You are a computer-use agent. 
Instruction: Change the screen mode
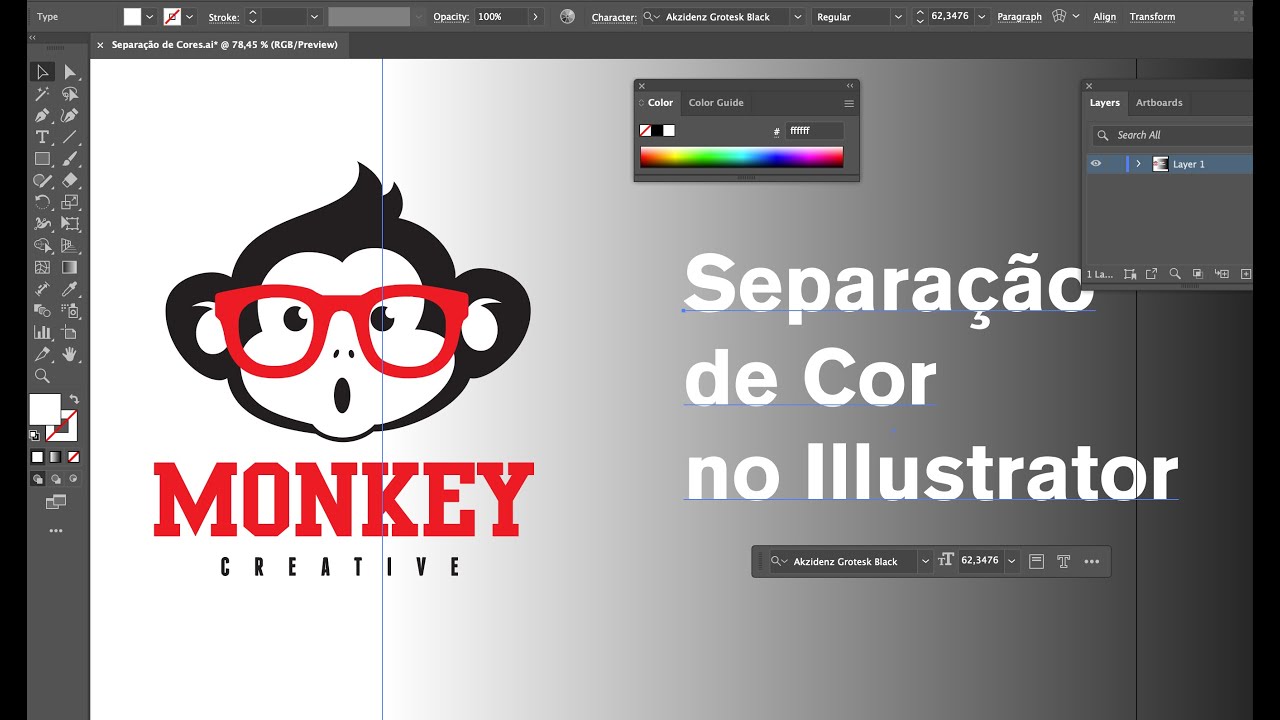point(55,502)
